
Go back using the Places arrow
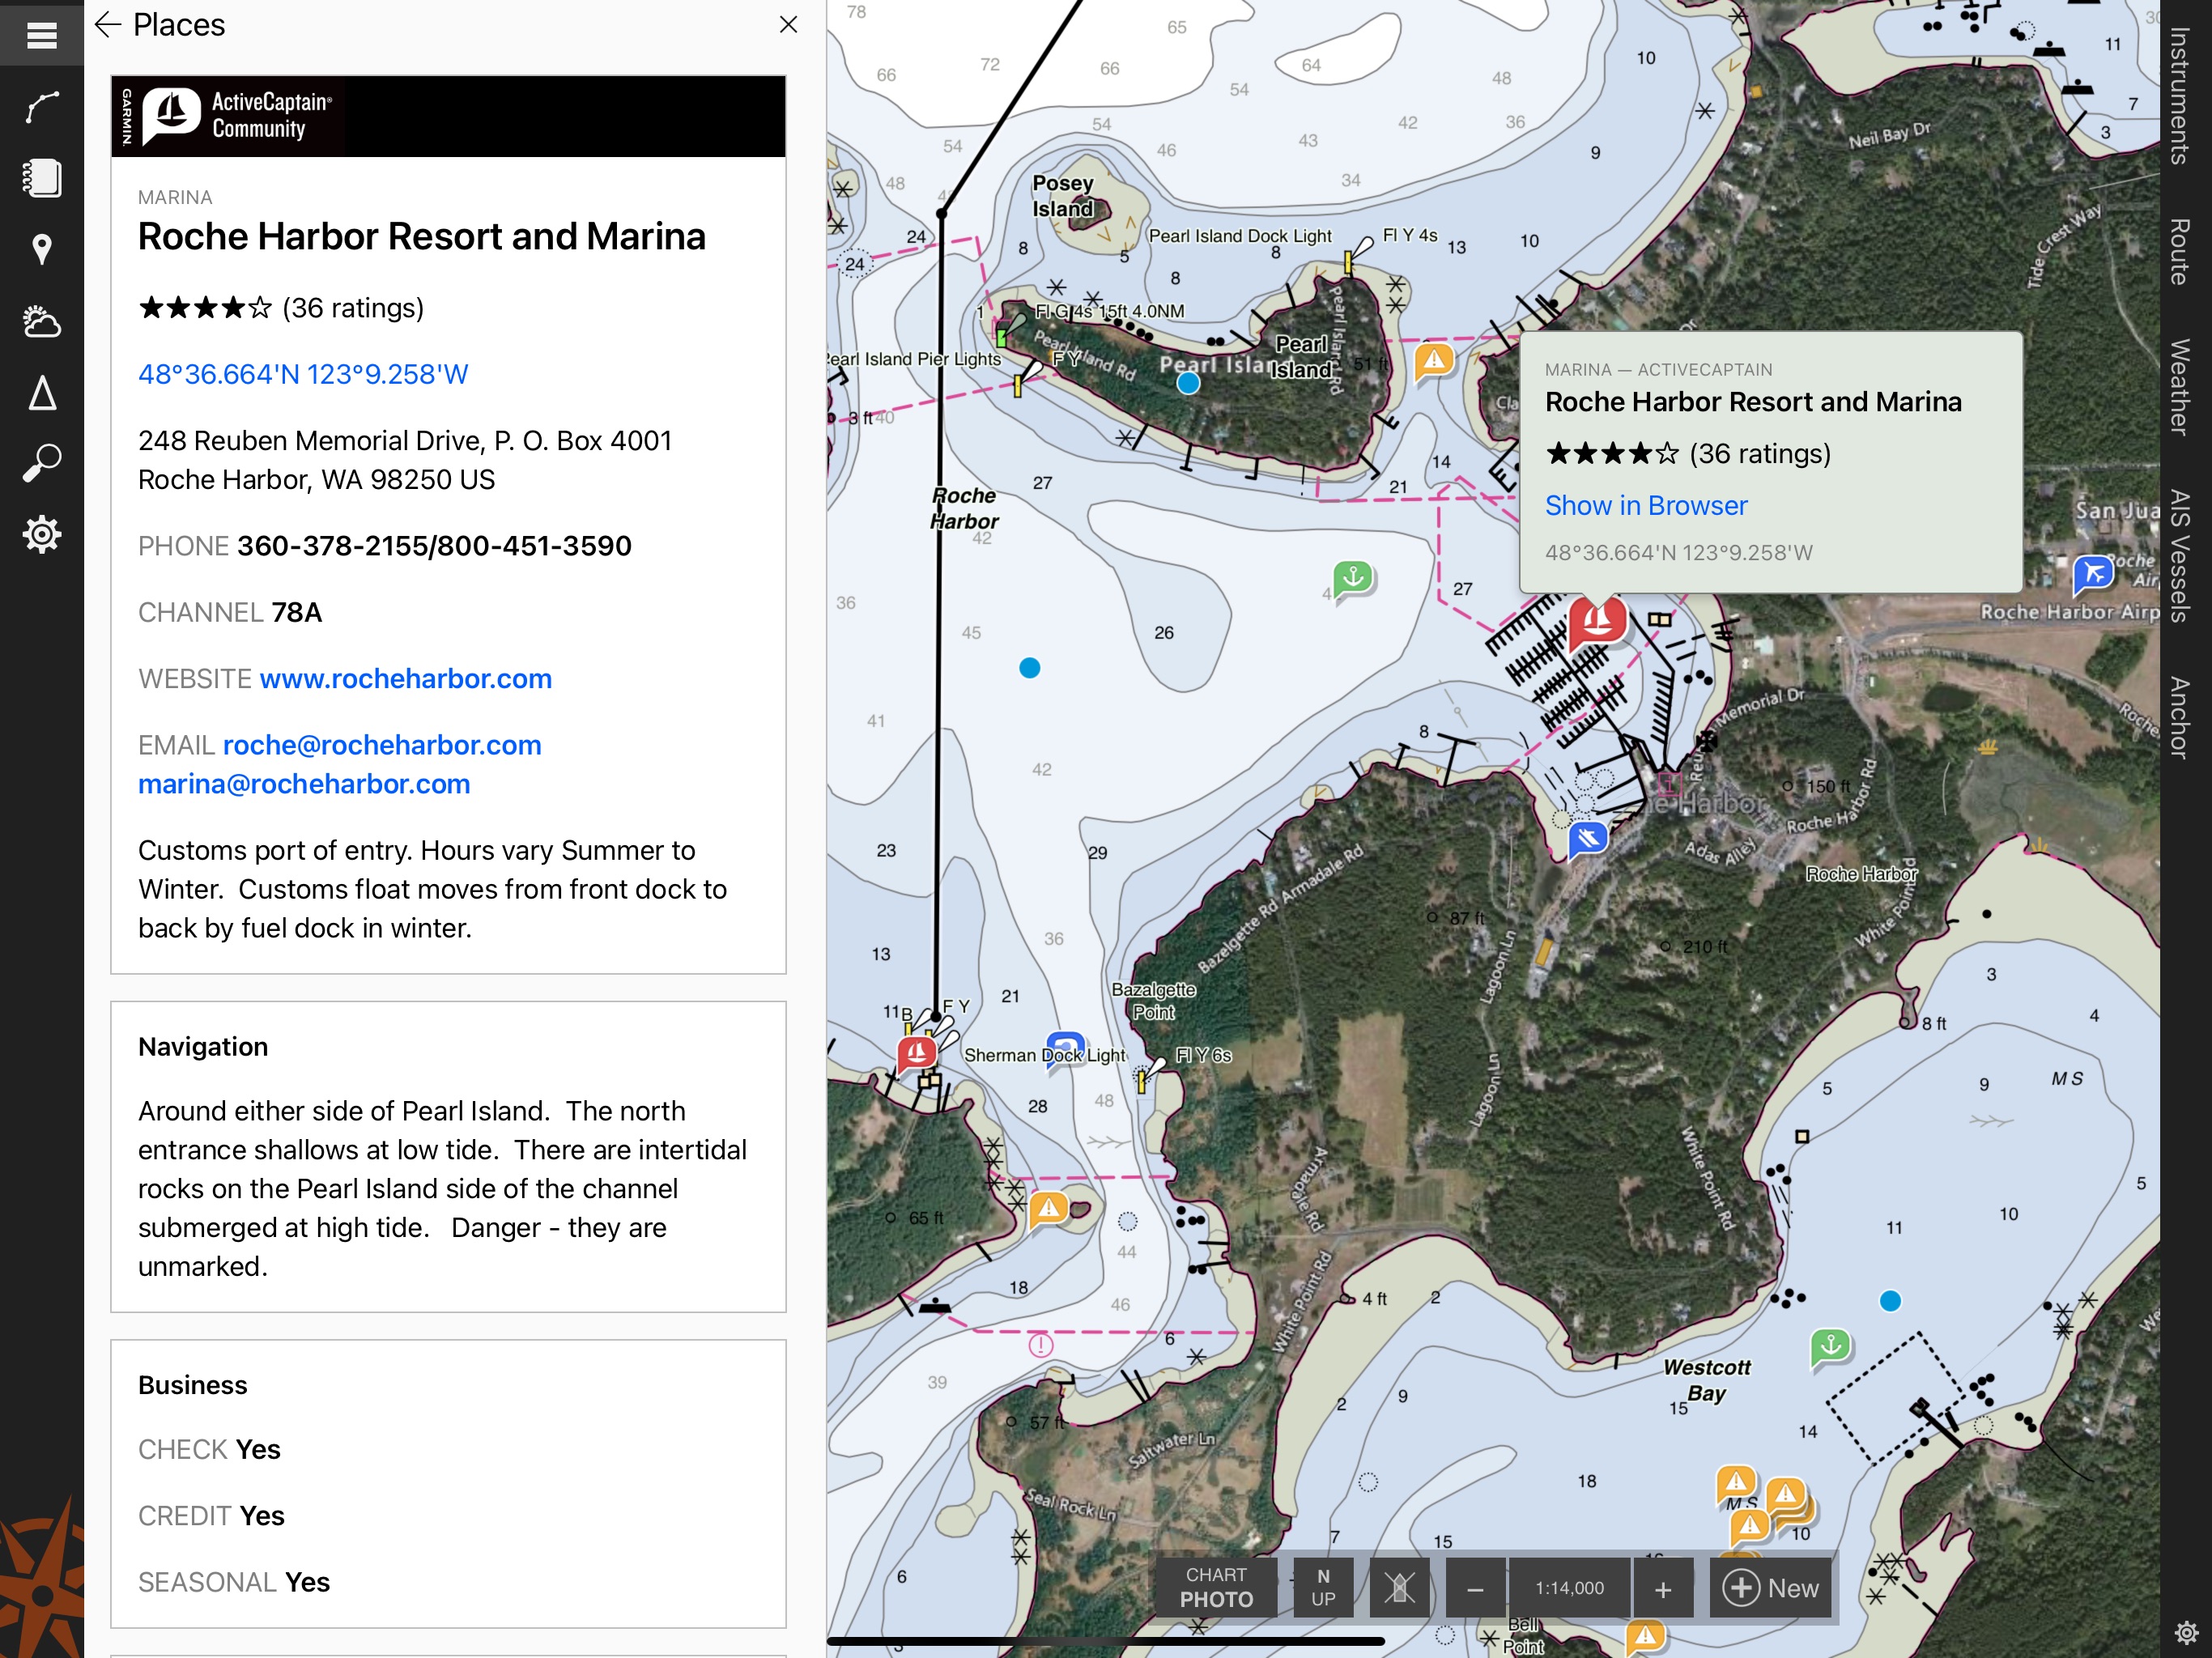107,25
